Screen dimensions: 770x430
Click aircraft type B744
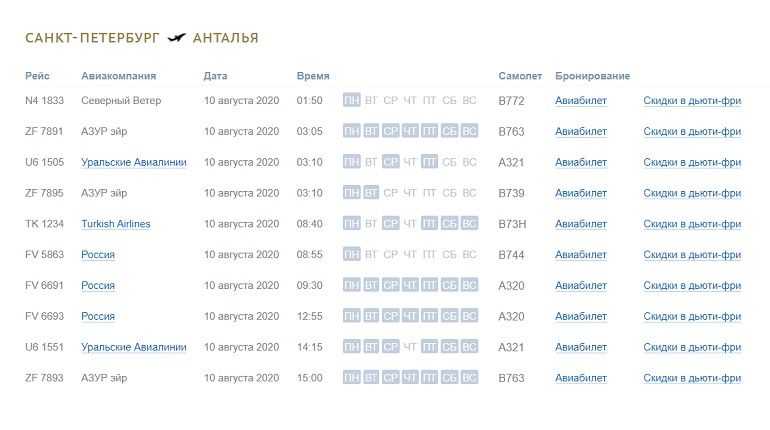pyautogui.click(x=511, y=255)
